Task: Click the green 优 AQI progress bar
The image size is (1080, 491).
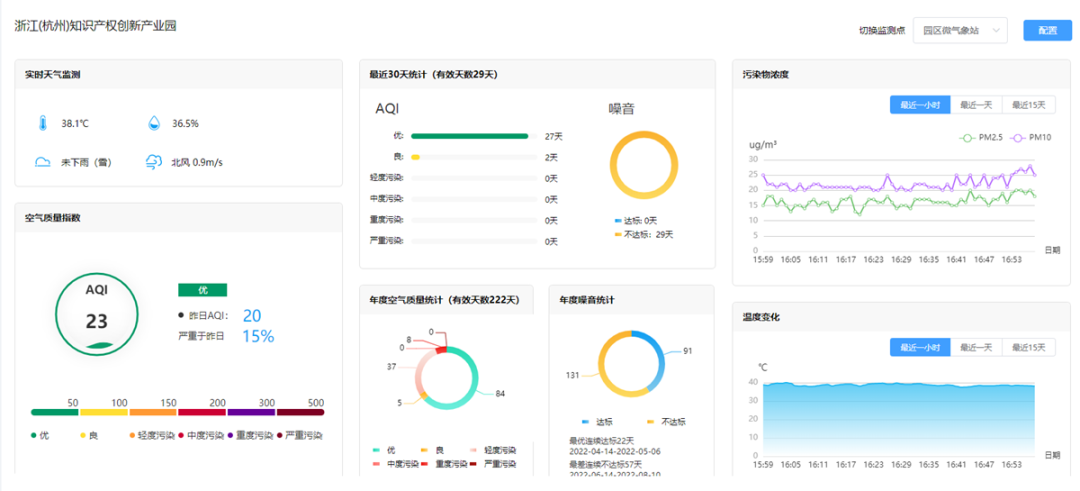Action: pyautogui.click(x=470, y=136)
